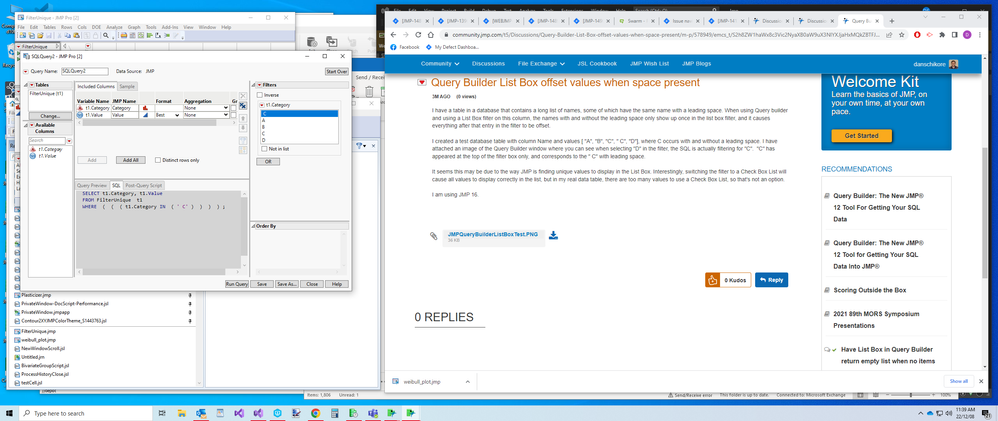This screenshot has height=421, width=998.
Task: Click the Add All button
Action: [130, 160]
